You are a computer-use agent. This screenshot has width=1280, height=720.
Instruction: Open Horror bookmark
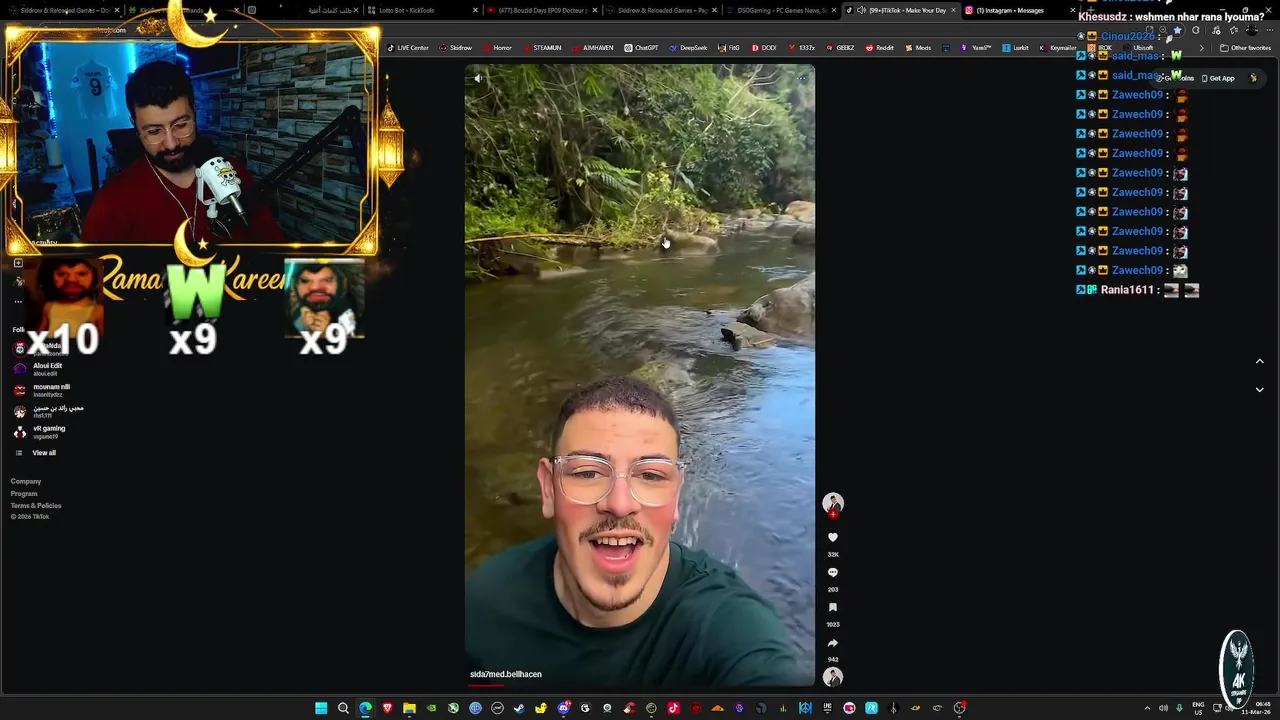tap(497, 48)
